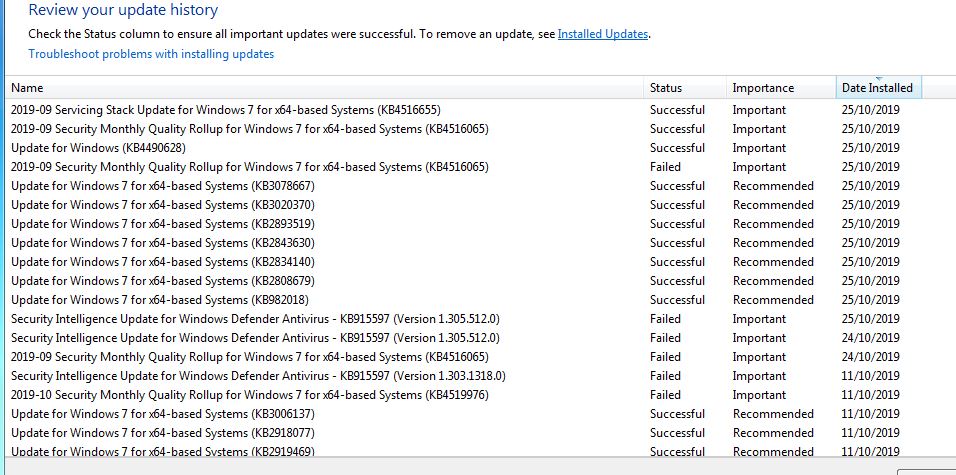This screenshot has height=475, width=956.
Task: Click Troubleshoot problems with installing updates
Action: 151,54
